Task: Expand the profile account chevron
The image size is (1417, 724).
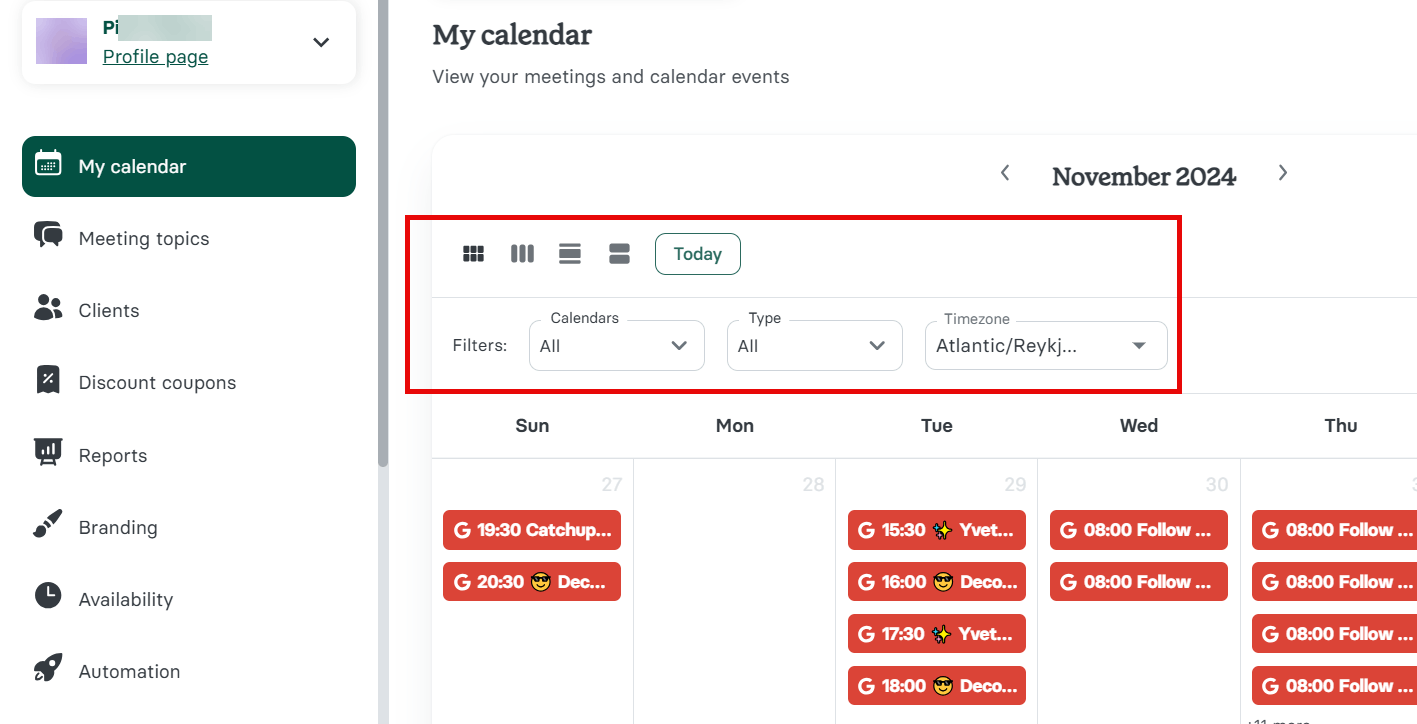Action: click(x=321, y=42)
